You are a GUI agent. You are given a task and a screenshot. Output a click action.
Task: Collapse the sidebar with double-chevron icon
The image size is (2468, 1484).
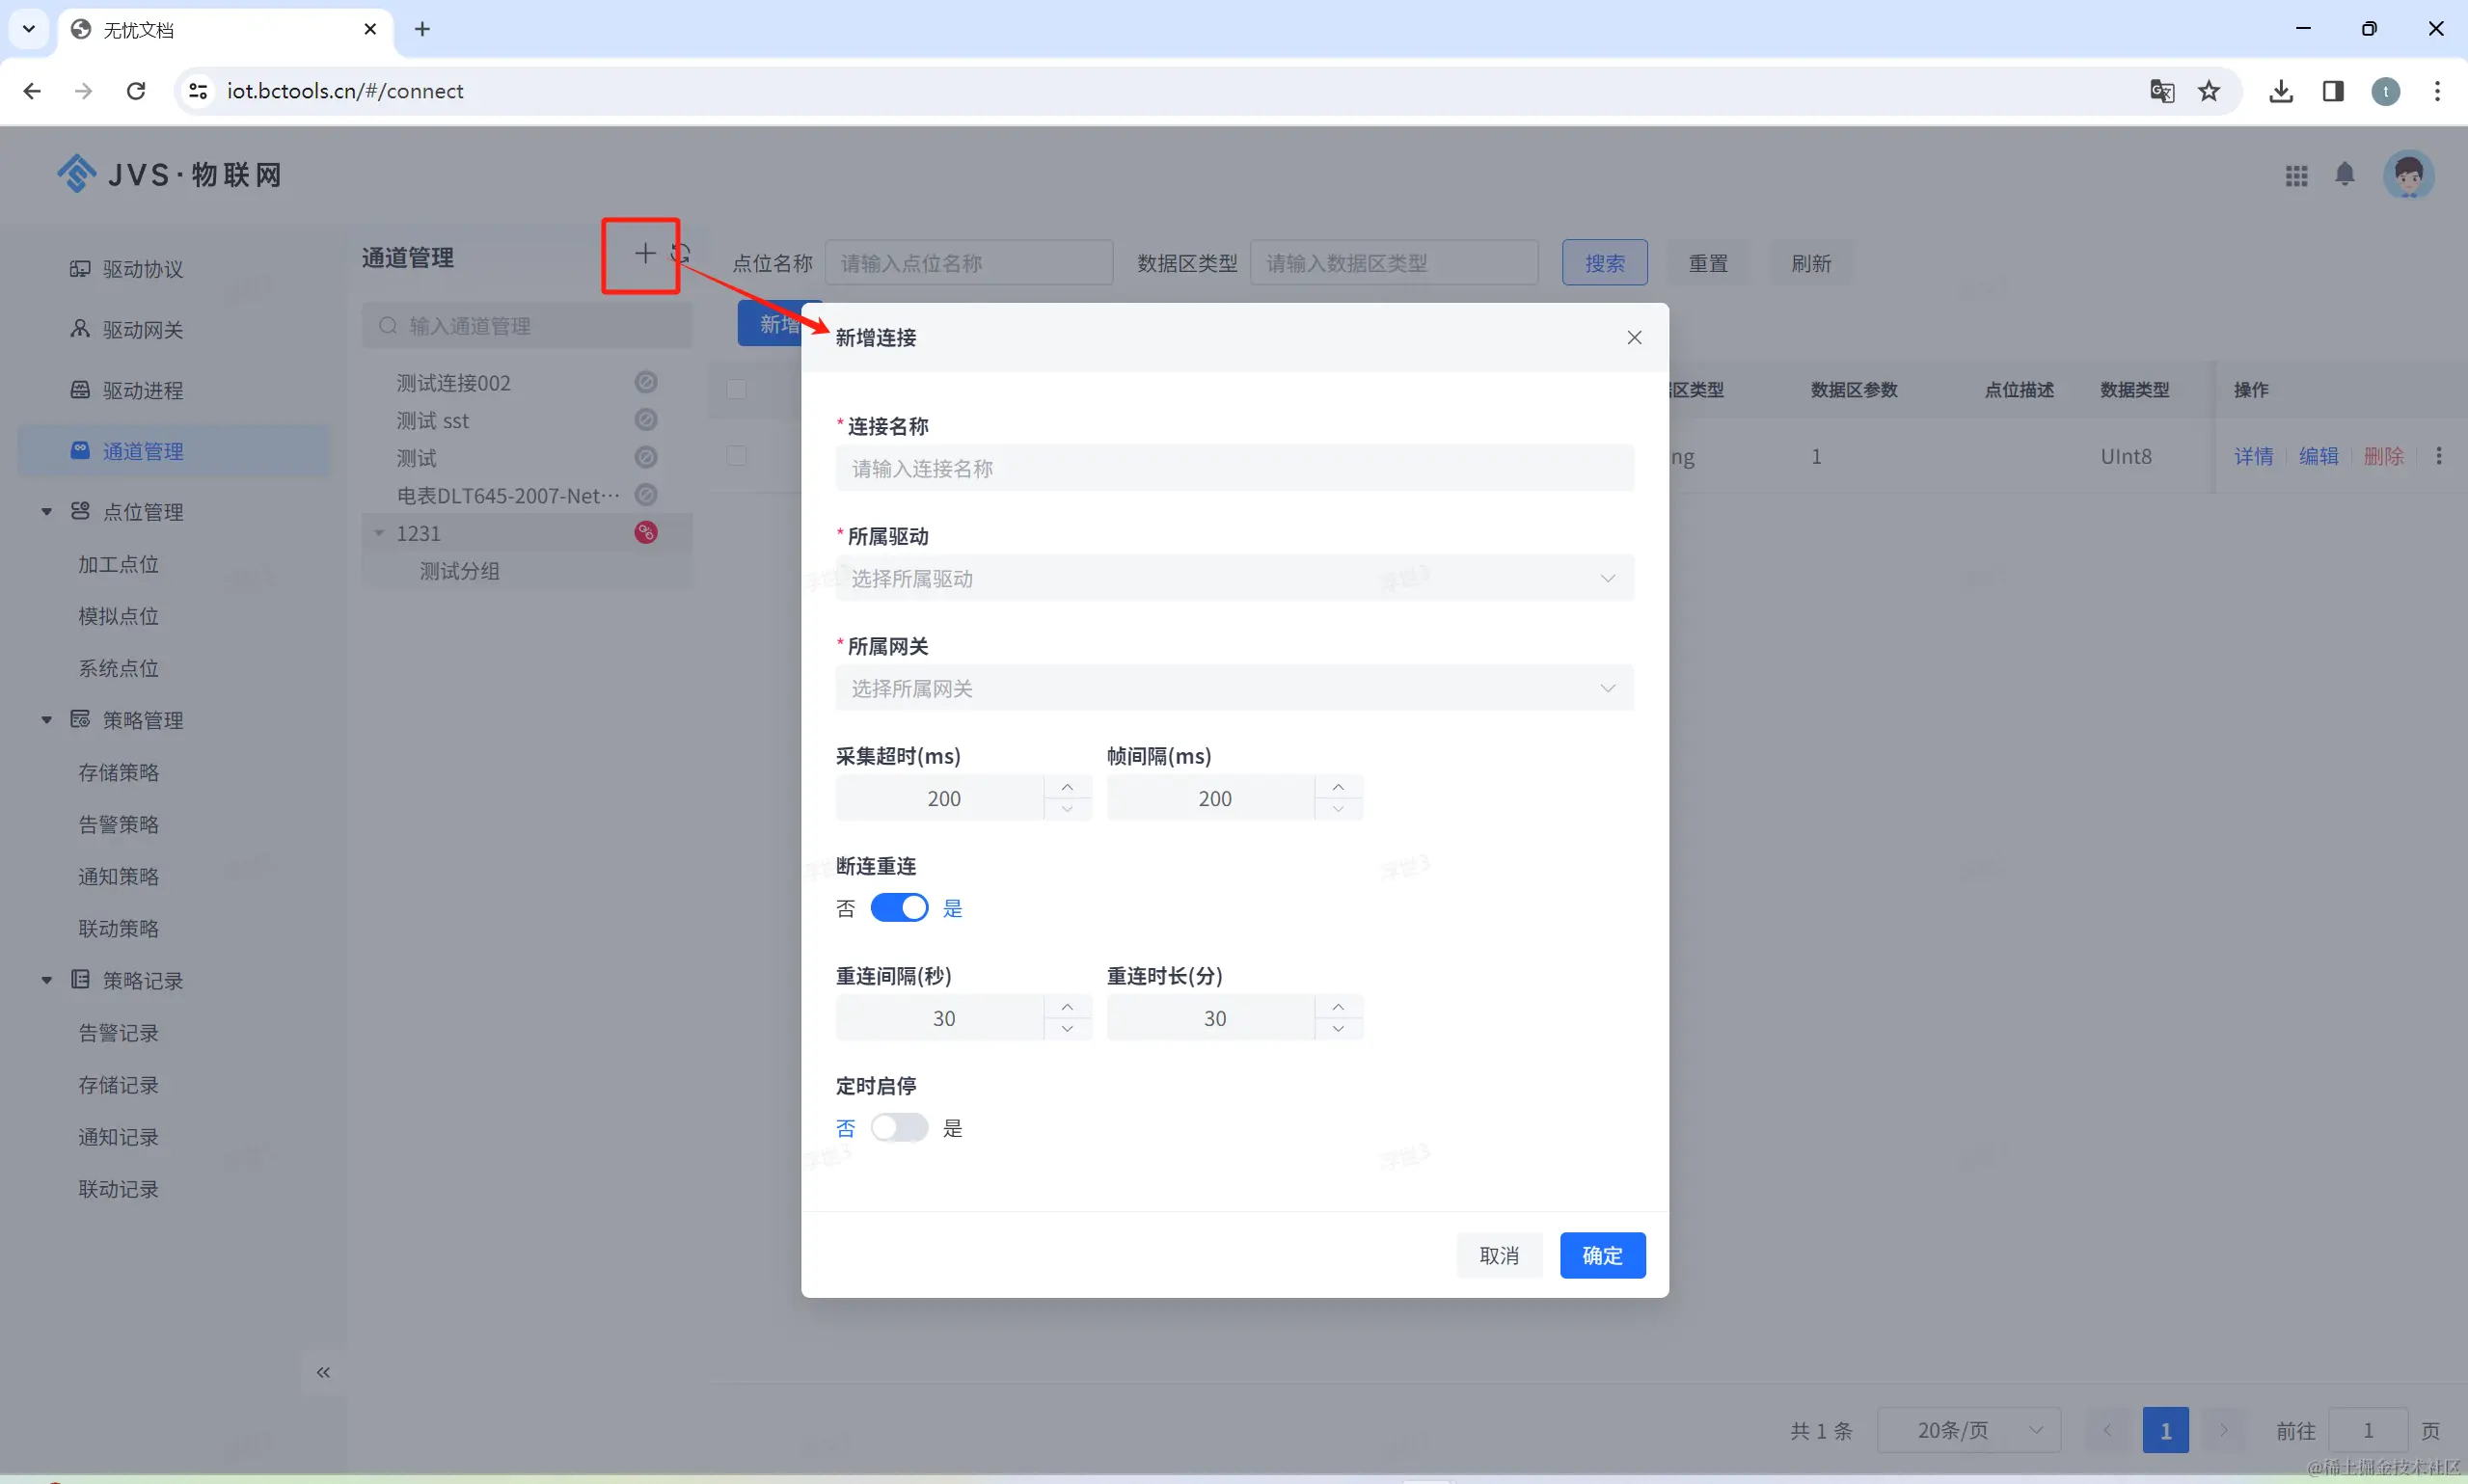[x=323, y=1372]
